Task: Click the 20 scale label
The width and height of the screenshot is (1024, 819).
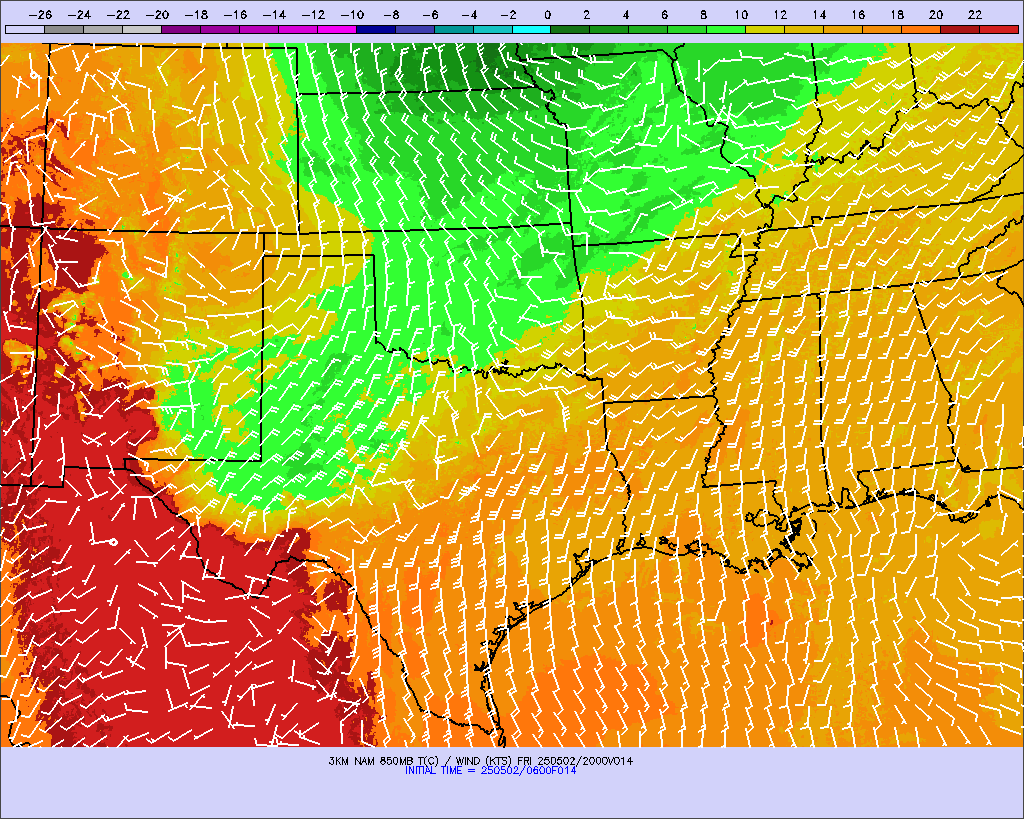Action: pos(936,14)
